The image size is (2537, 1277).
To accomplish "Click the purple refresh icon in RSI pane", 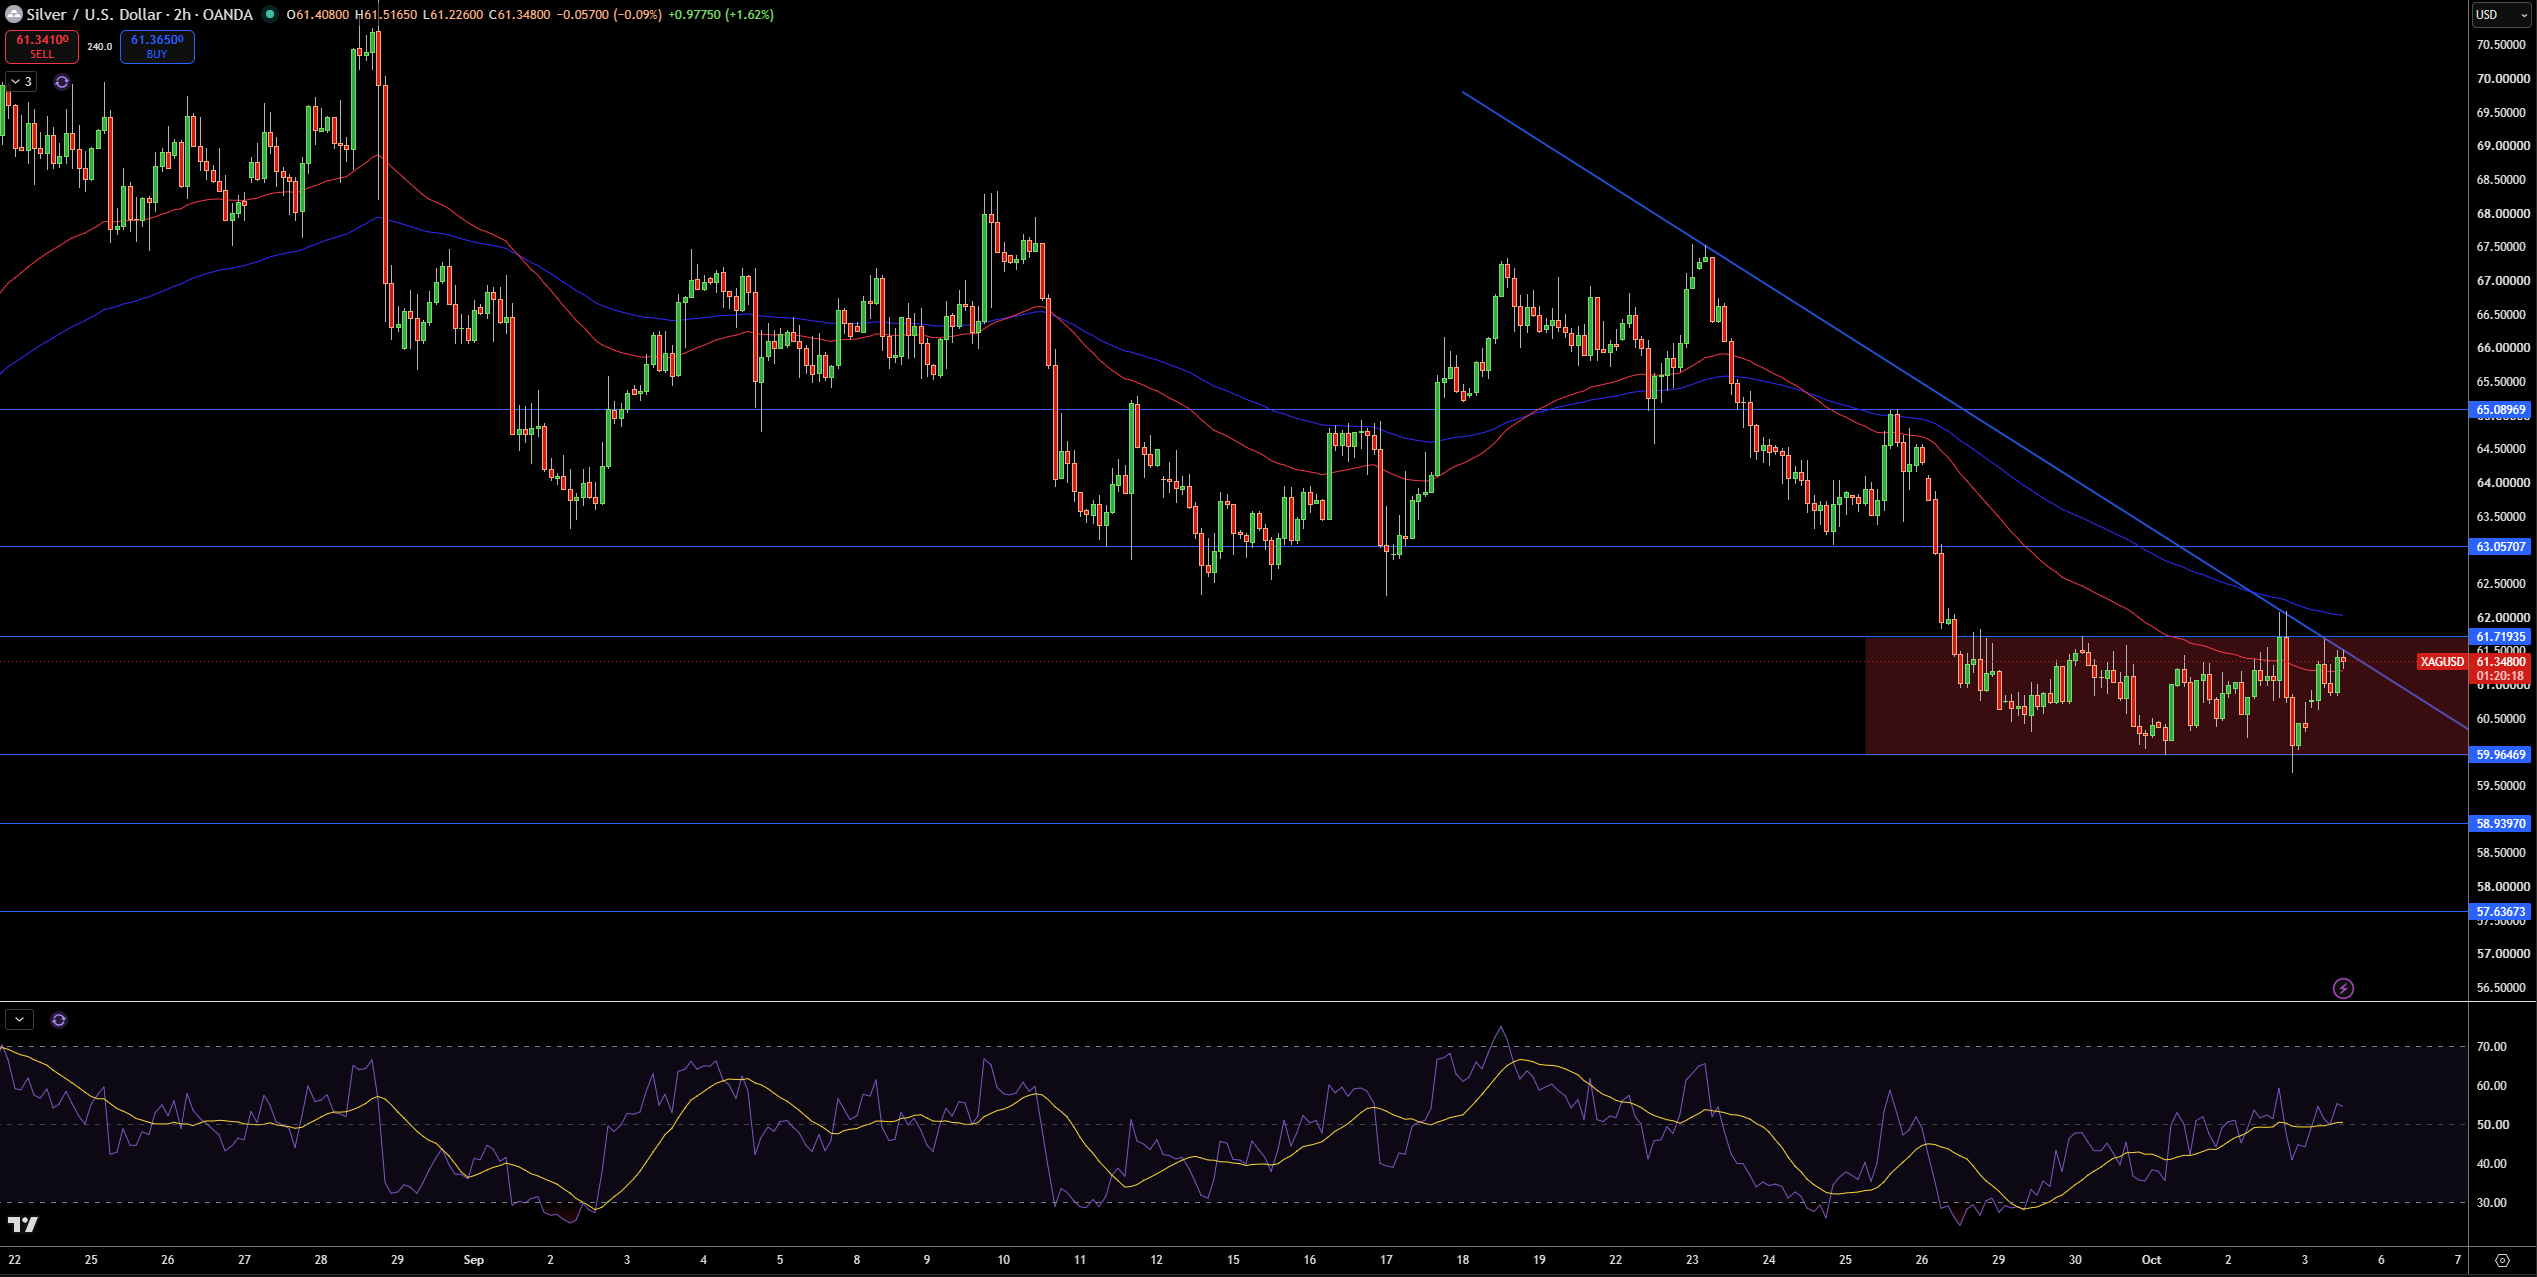I will [59, 1020].
